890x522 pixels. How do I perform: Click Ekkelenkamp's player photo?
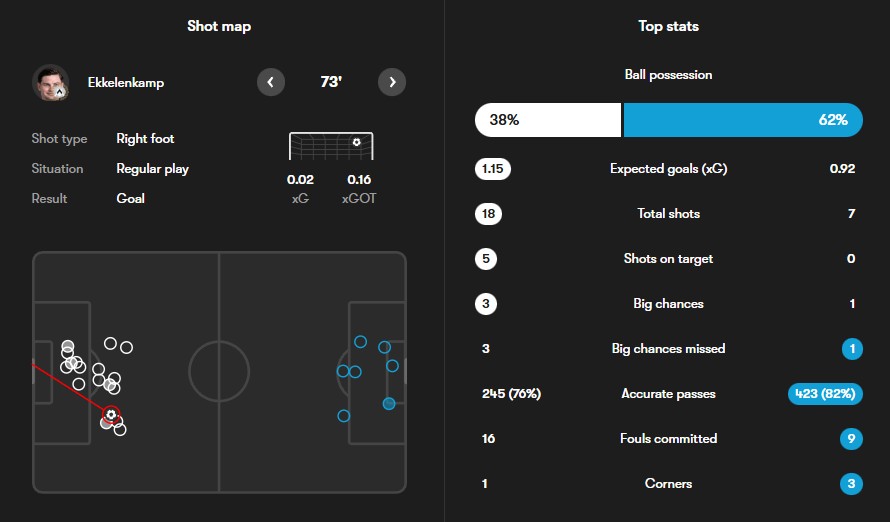click(49, 83)
